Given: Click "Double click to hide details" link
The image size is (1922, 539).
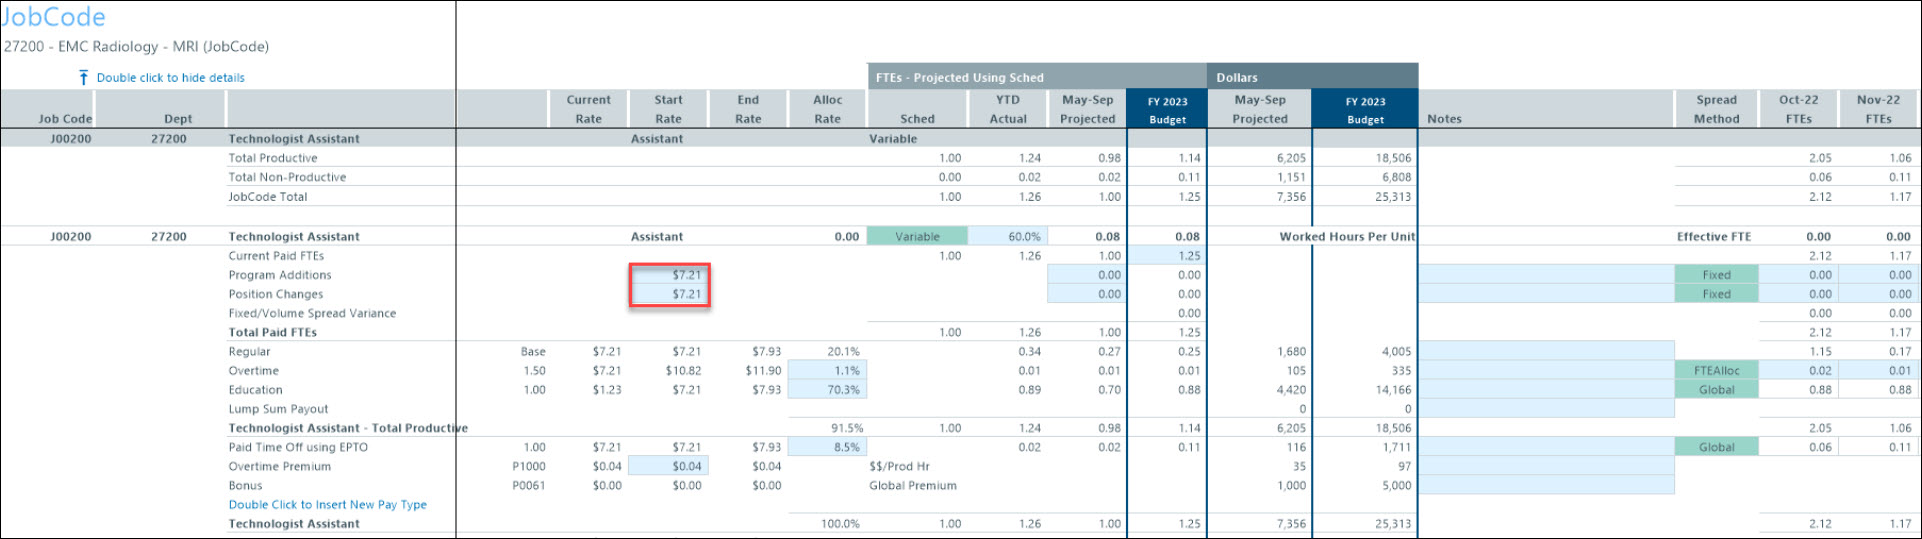Looking at the screenshot, I should (170, 77).
